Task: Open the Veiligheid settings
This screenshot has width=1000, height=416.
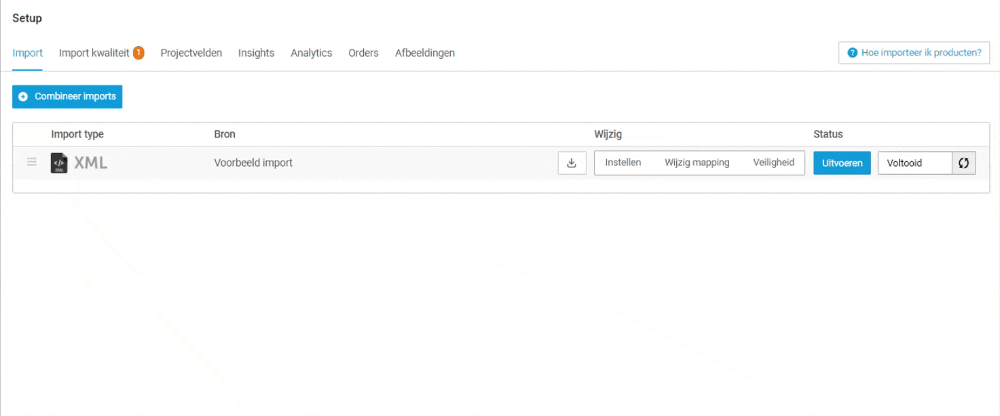Action: pos(774,163)
